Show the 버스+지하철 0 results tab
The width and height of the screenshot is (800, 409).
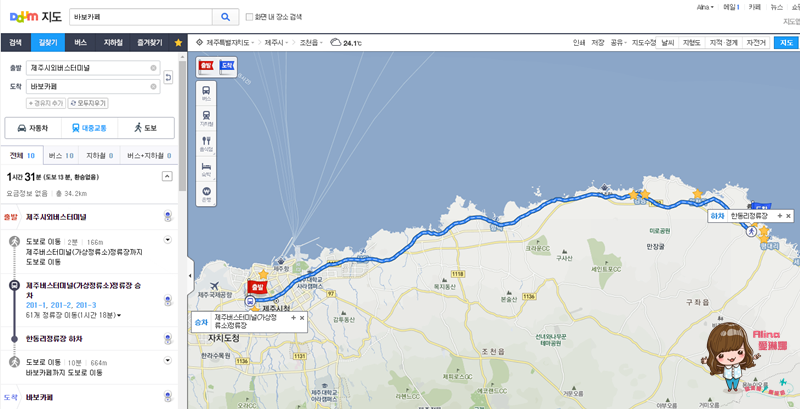pos(149,156)
